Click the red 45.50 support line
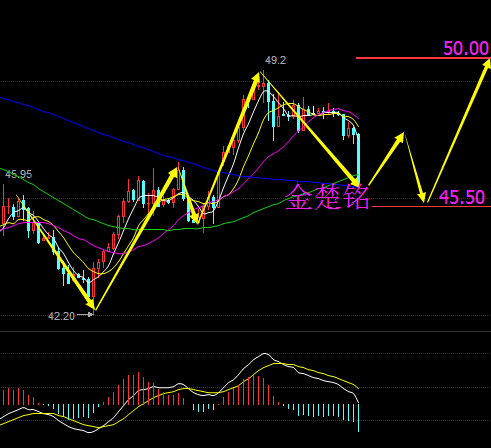This screenshot has width=491, height=448. 431,207
